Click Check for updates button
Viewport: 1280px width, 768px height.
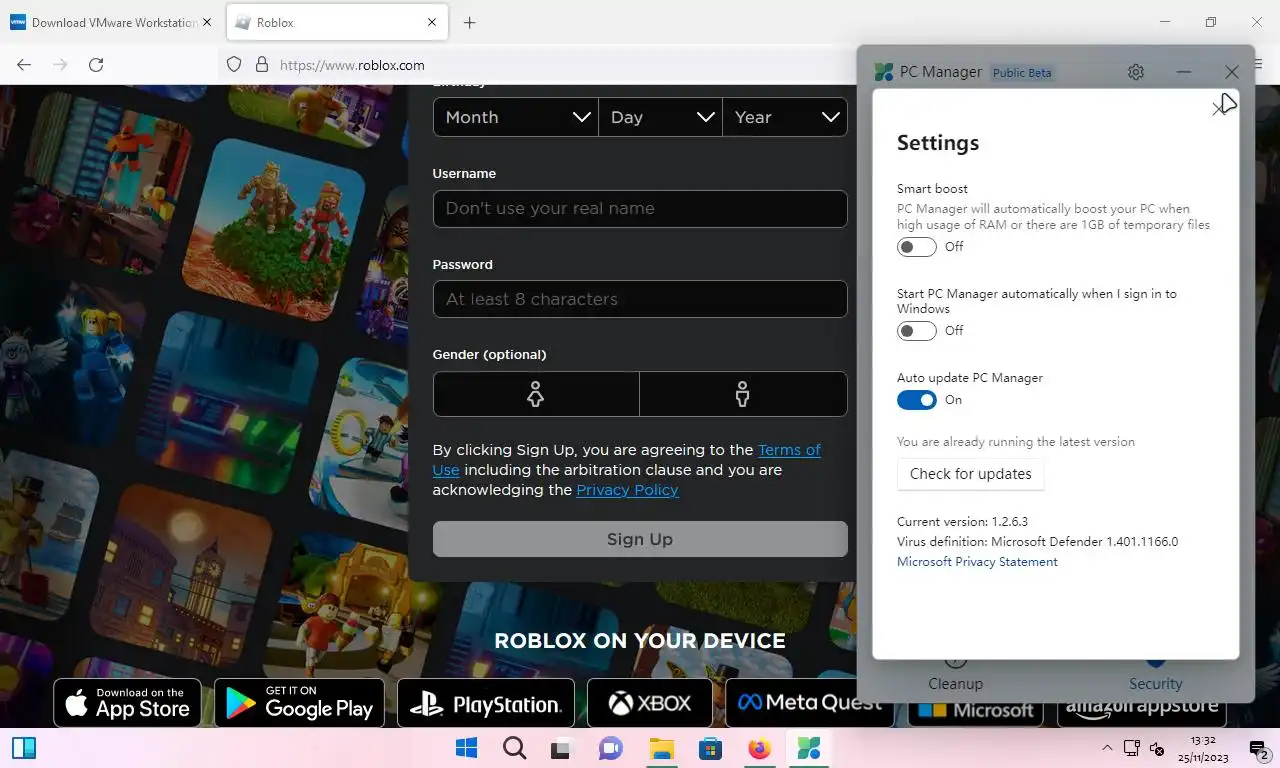(x=970, y=474)
